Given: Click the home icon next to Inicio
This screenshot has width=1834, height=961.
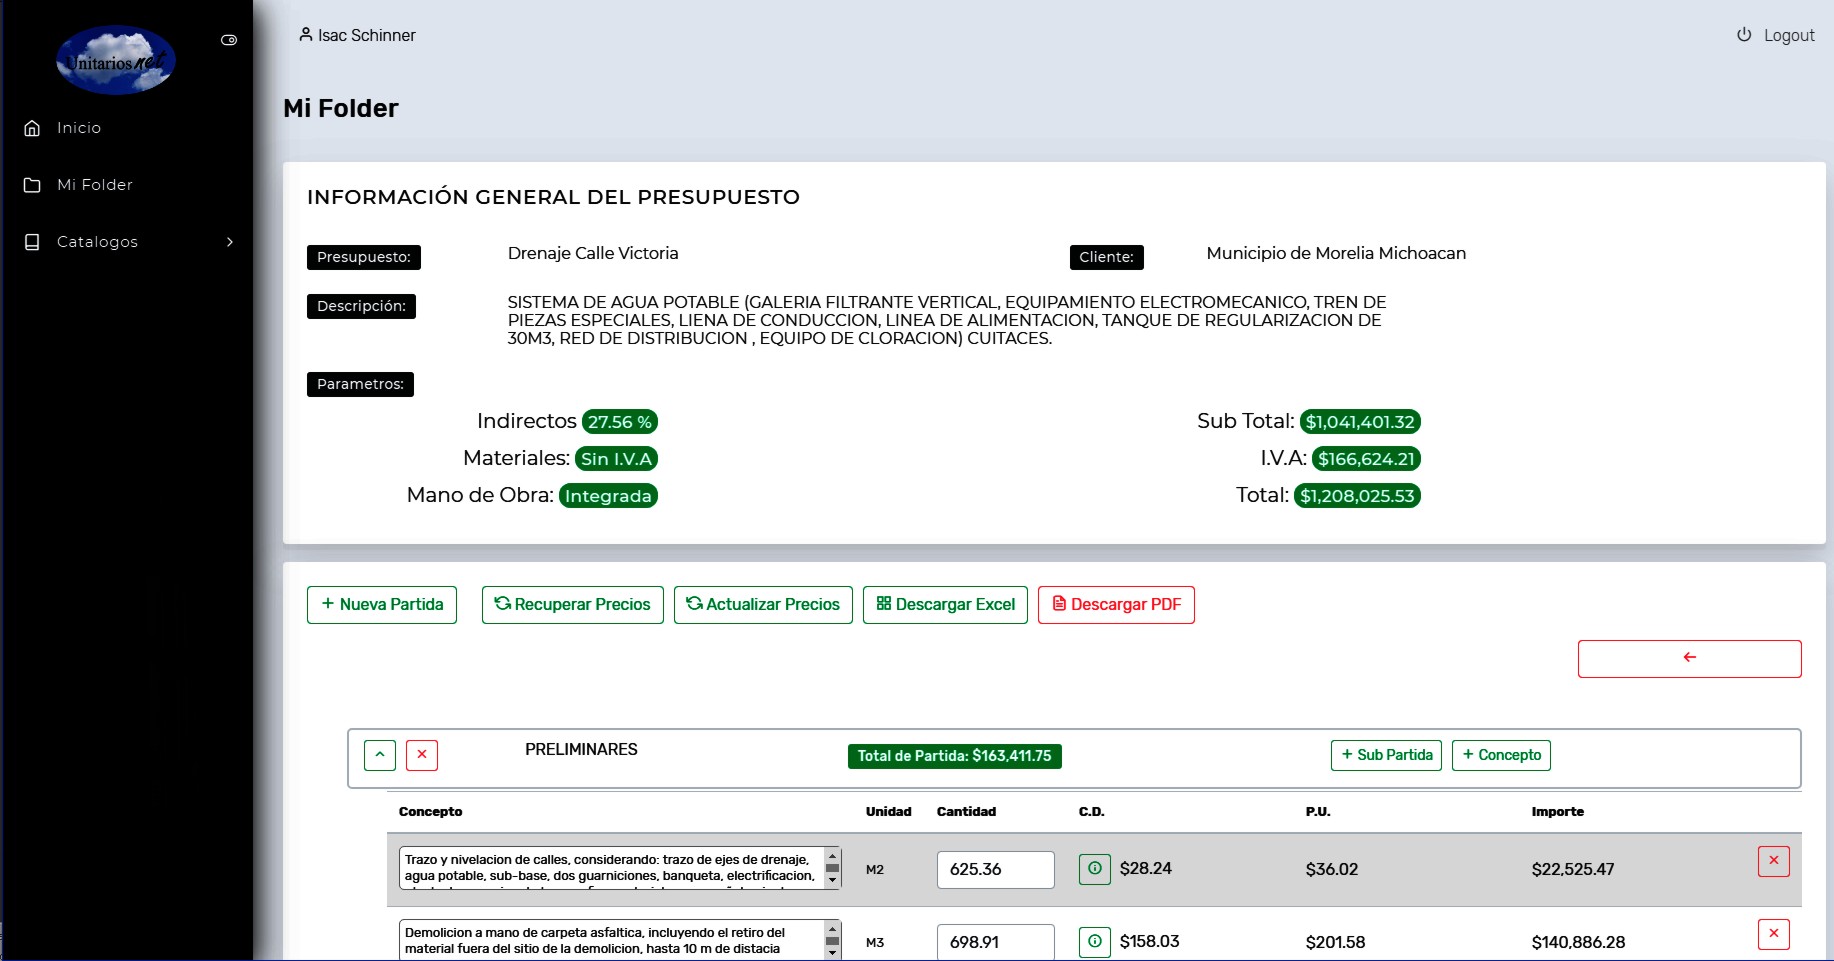Looking at the screenshot, I should point(32,128).
